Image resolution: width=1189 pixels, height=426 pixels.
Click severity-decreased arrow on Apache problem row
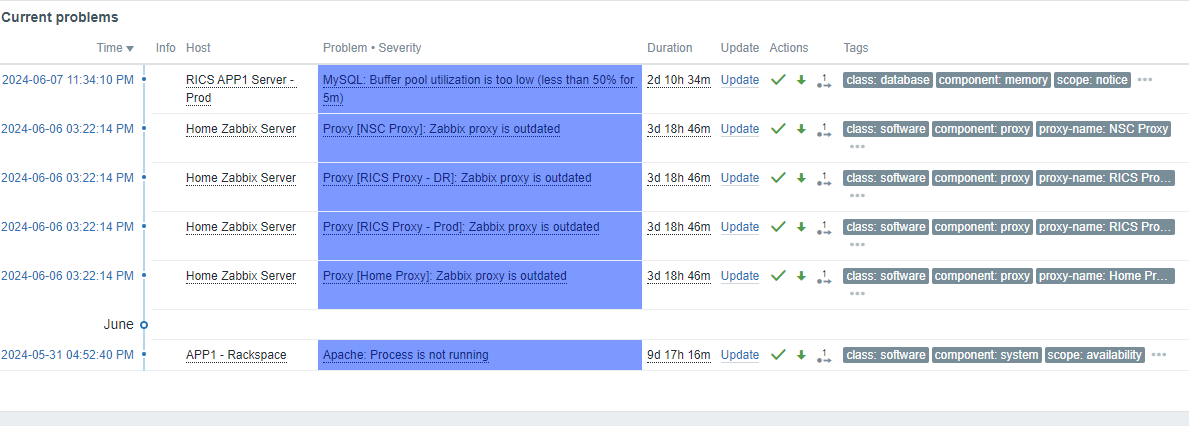[801, 355]
